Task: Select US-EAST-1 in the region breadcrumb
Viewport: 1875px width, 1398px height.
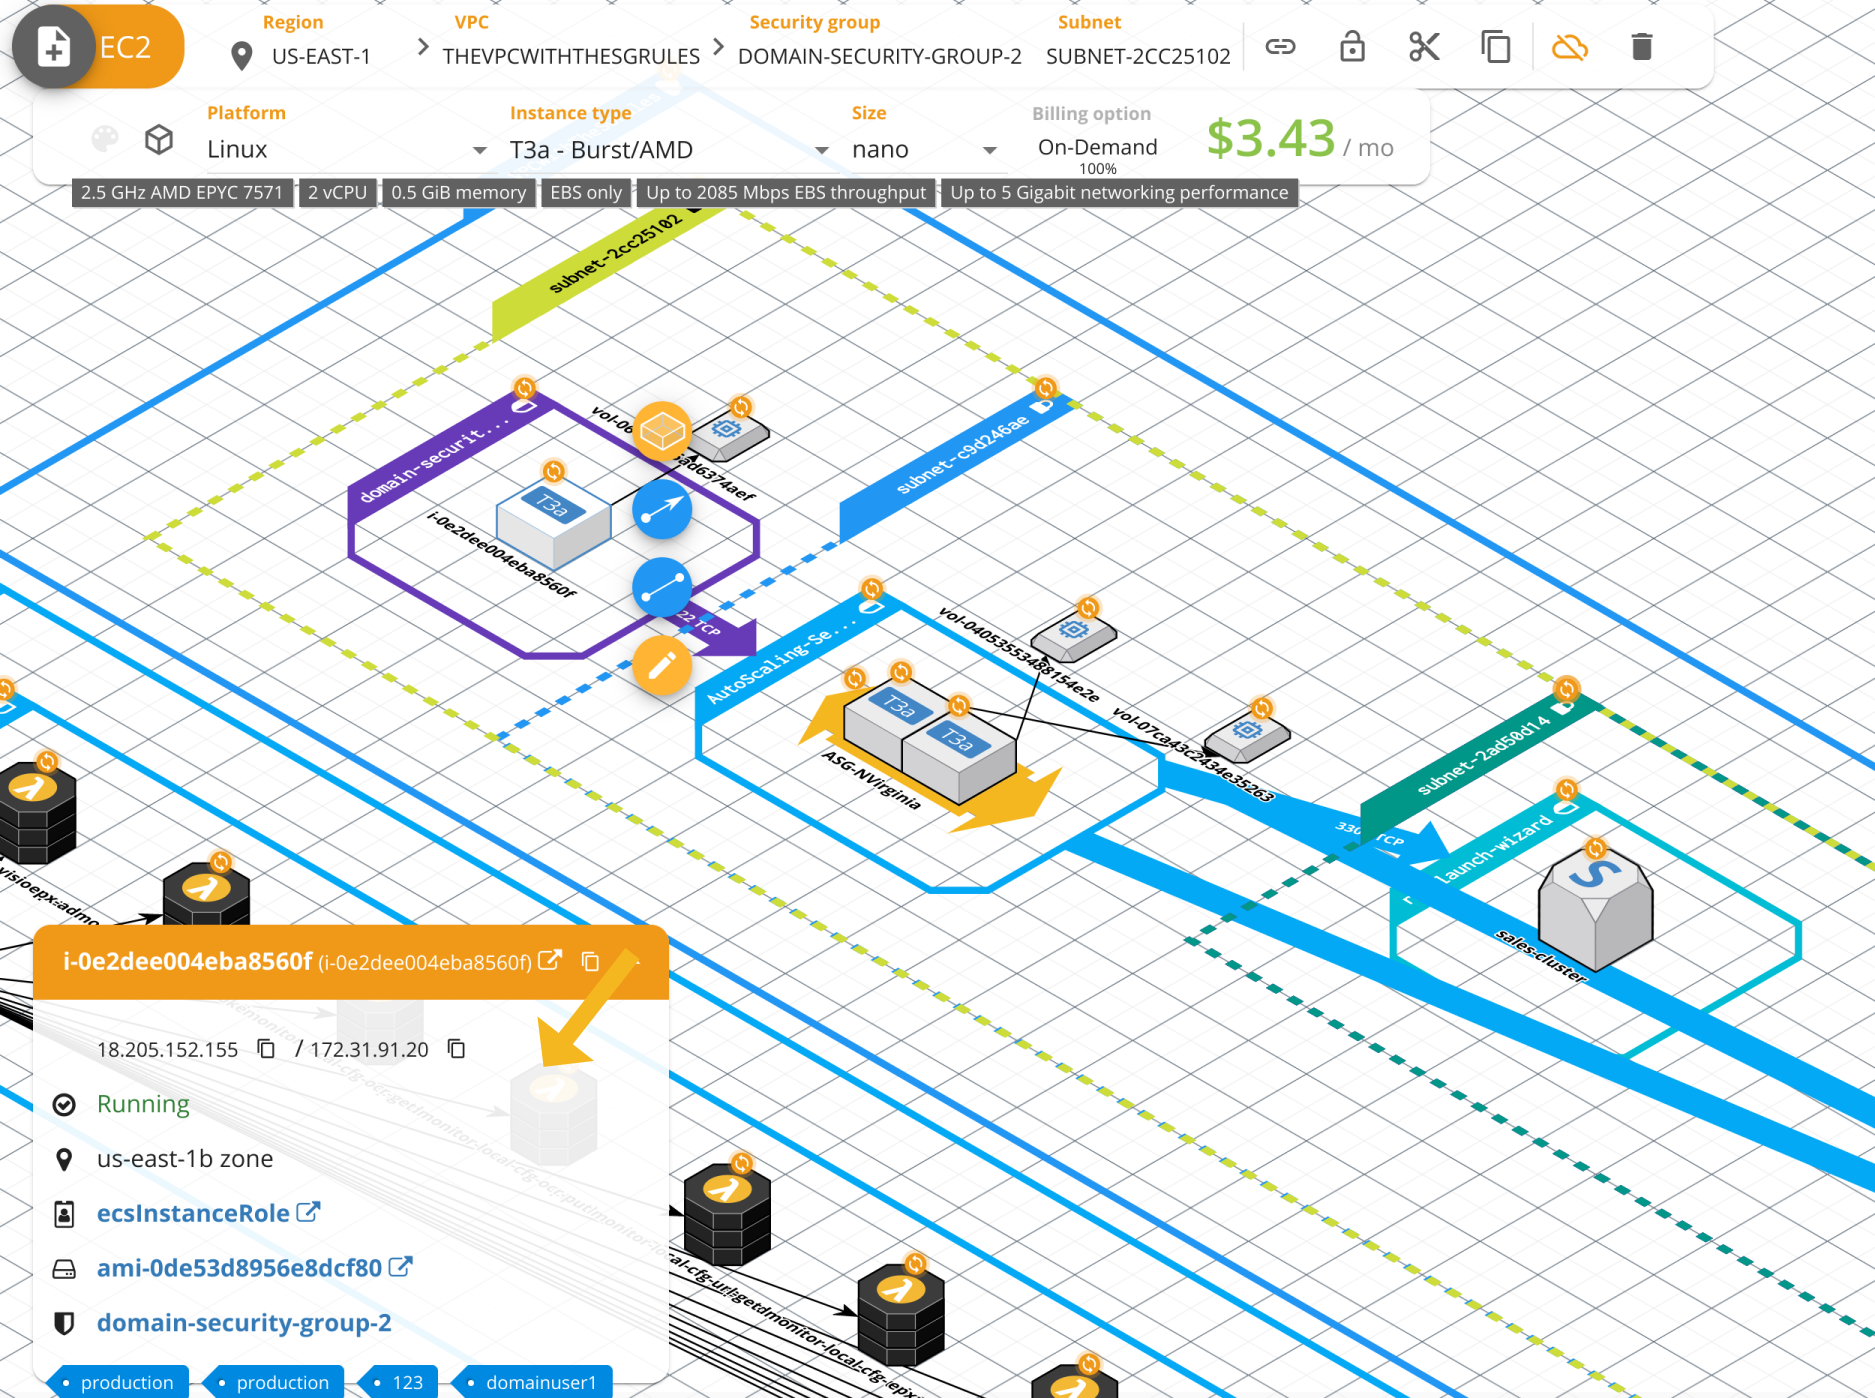Action: (x=321, y=56)
